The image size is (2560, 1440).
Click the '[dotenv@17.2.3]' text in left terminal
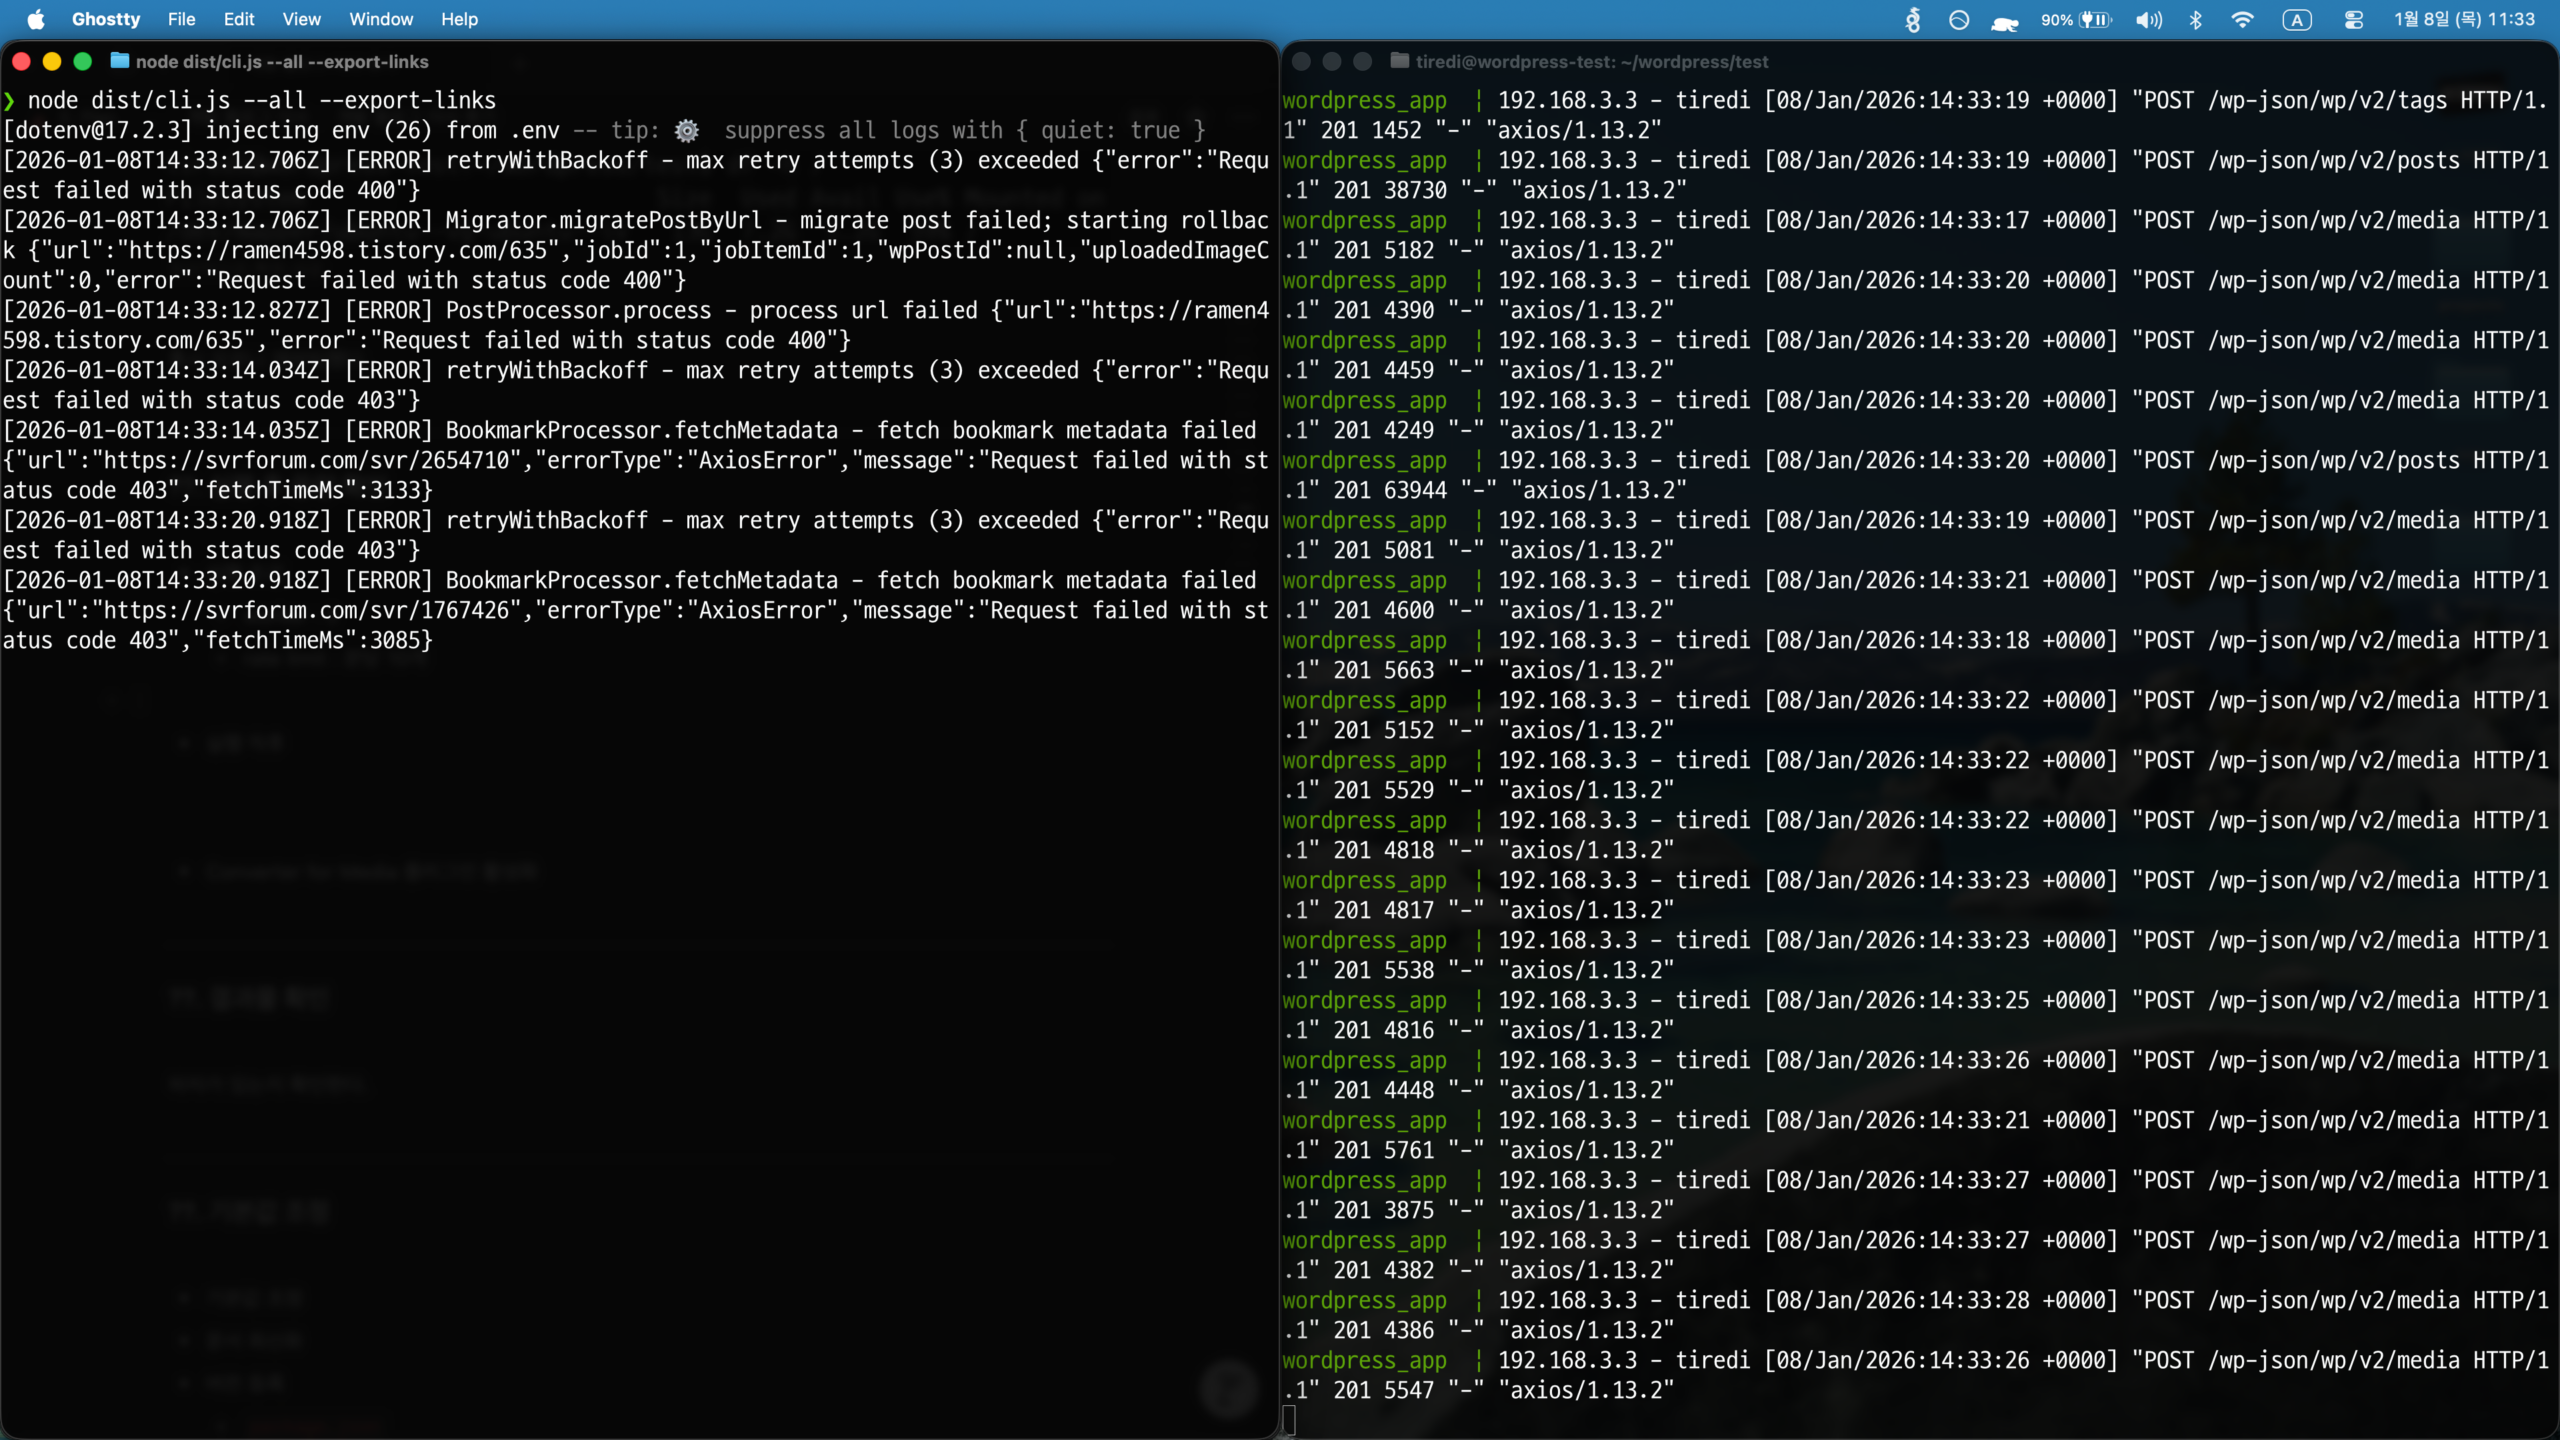97,130
